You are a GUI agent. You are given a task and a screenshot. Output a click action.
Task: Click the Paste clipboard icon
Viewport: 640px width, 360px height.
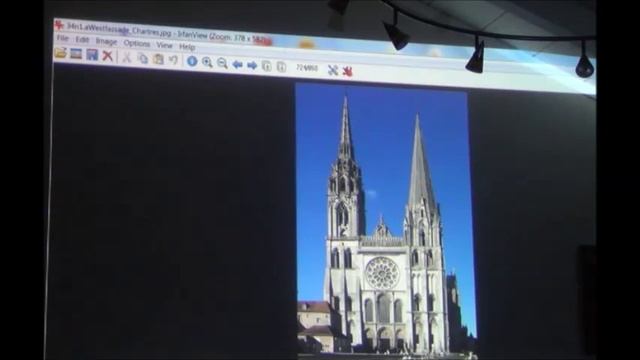158,59
